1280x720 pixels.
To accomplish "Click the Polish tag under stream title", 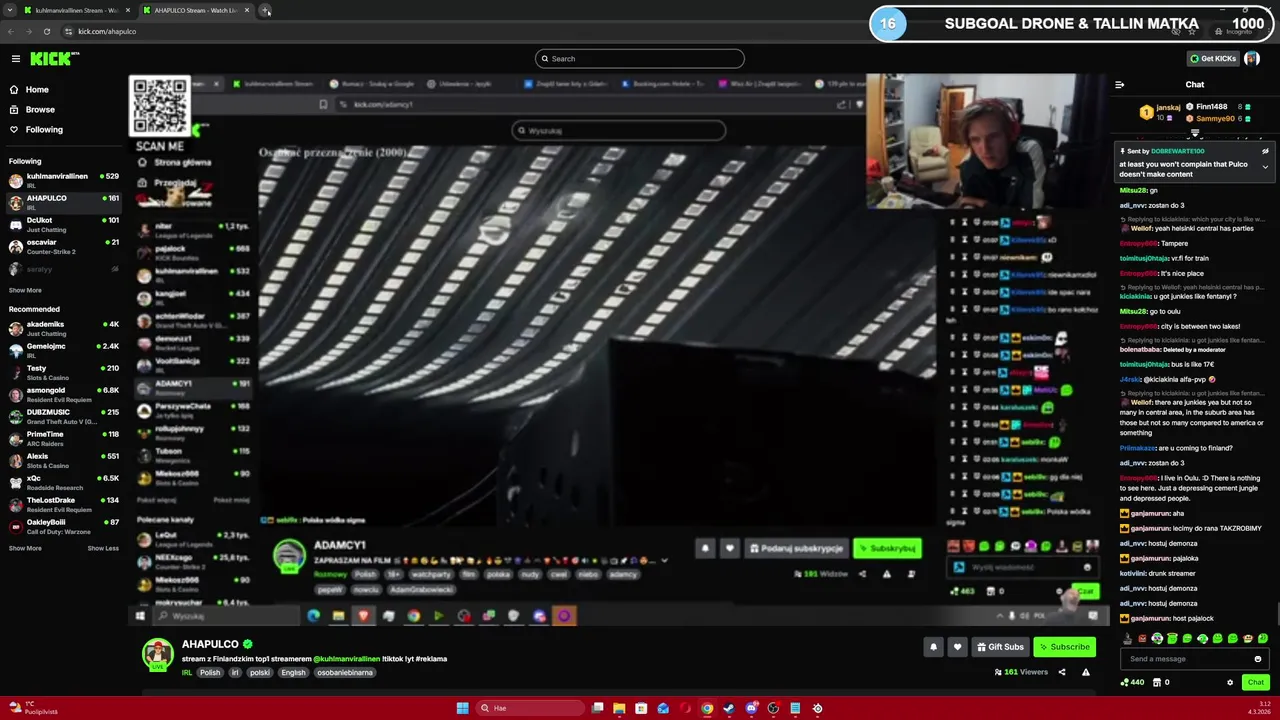I will pyautogui.click(x=210, y=673).
